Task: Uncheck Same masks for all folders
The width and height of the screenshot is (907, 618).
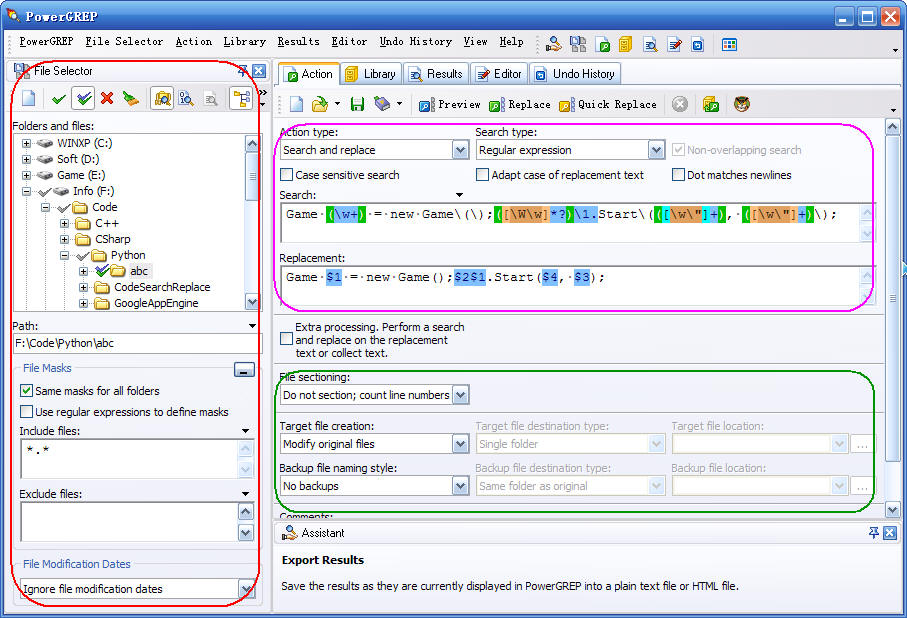Action: (x=26, y=391)
